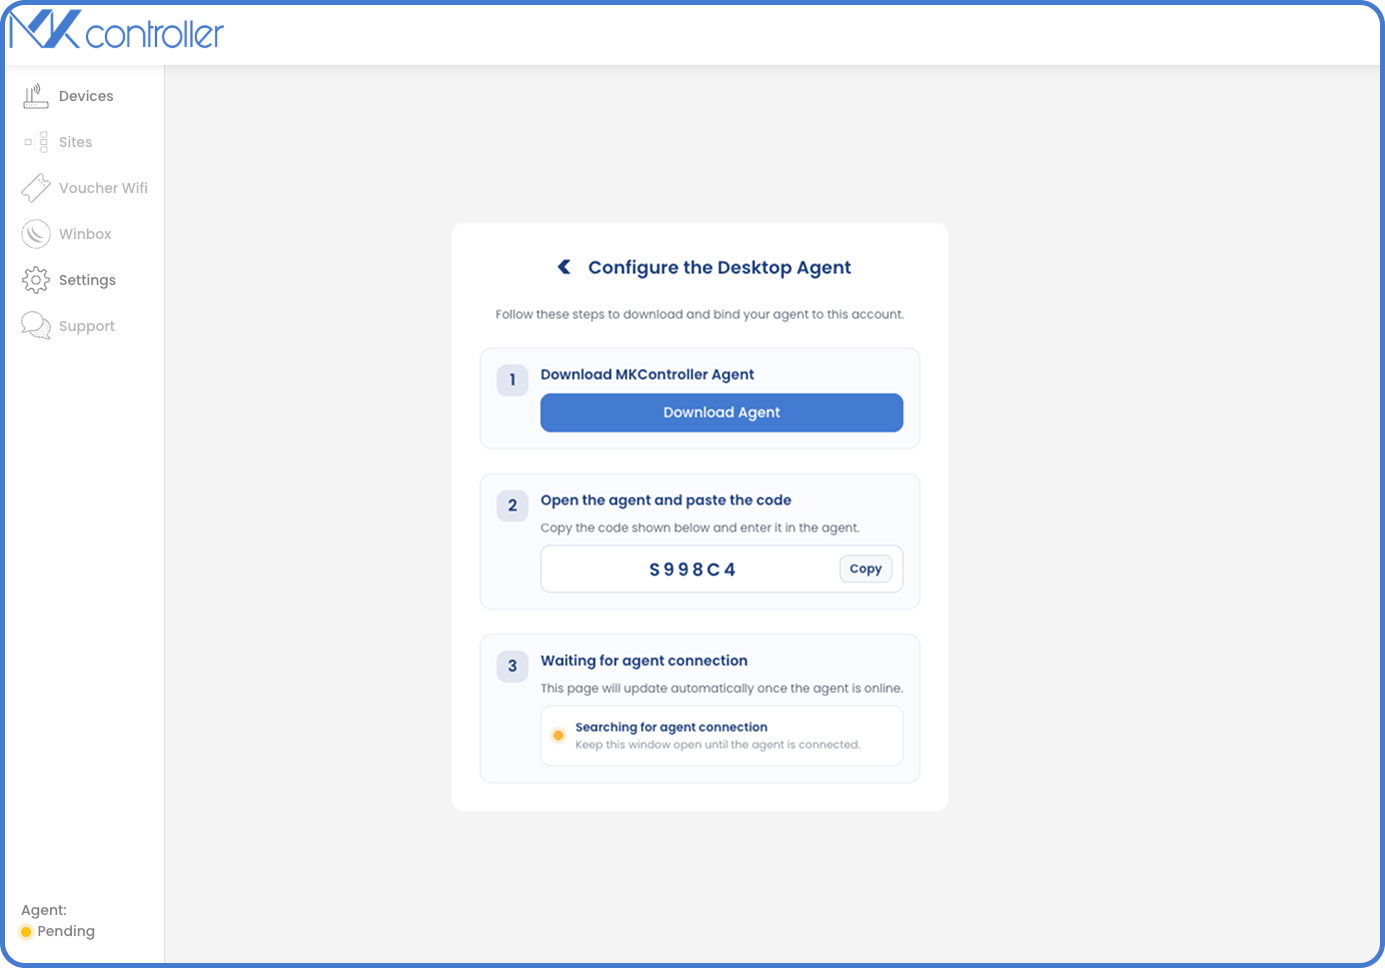Click the Searching for agent connection box
This screenshot has height=968, width=1385.
coord(721,736)
